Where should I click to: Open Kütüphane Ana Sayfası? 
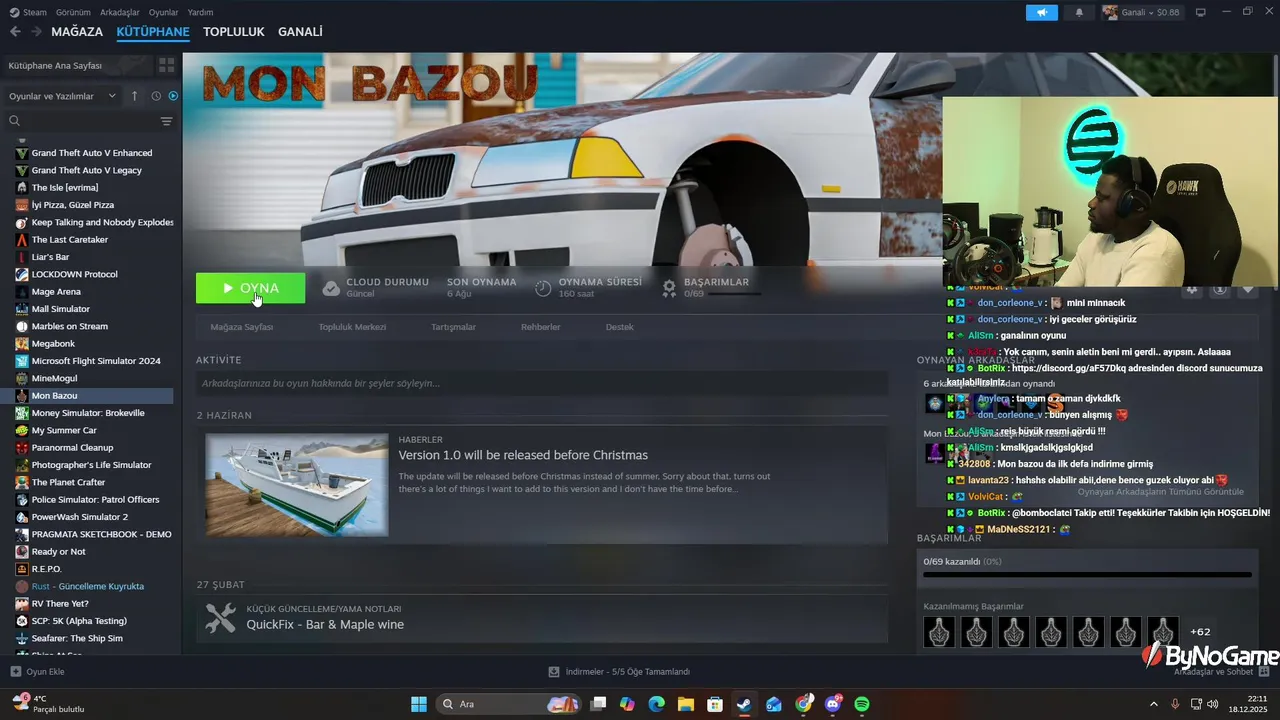78,65
